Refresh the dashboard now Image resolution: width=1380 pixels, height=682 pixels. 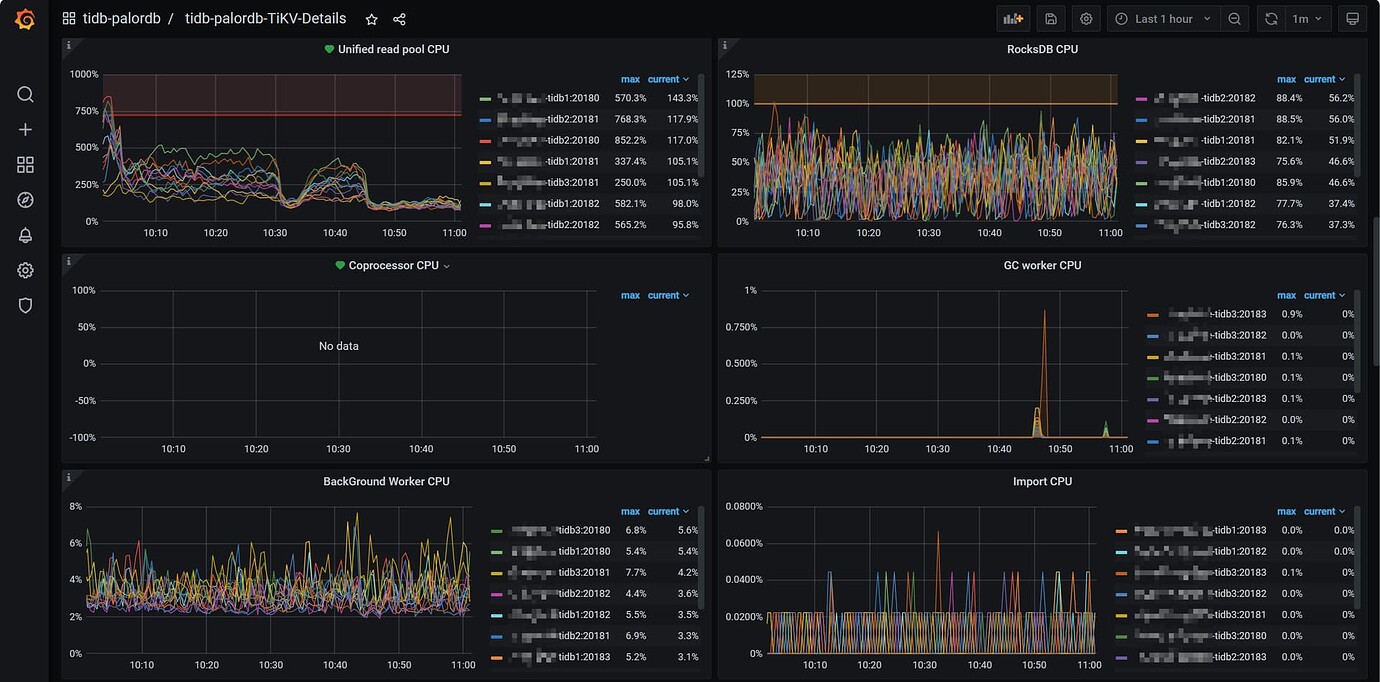(x=1271, y=19)
